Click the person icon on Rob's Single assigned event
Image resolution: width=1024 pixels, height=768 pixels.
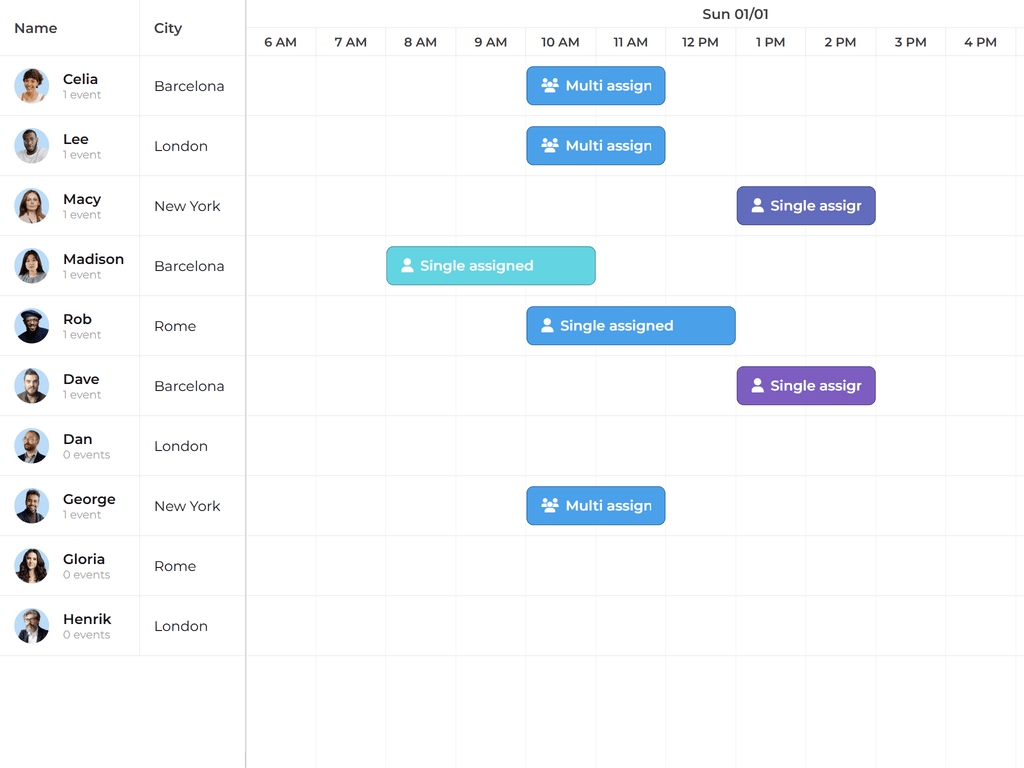(547, 326)
